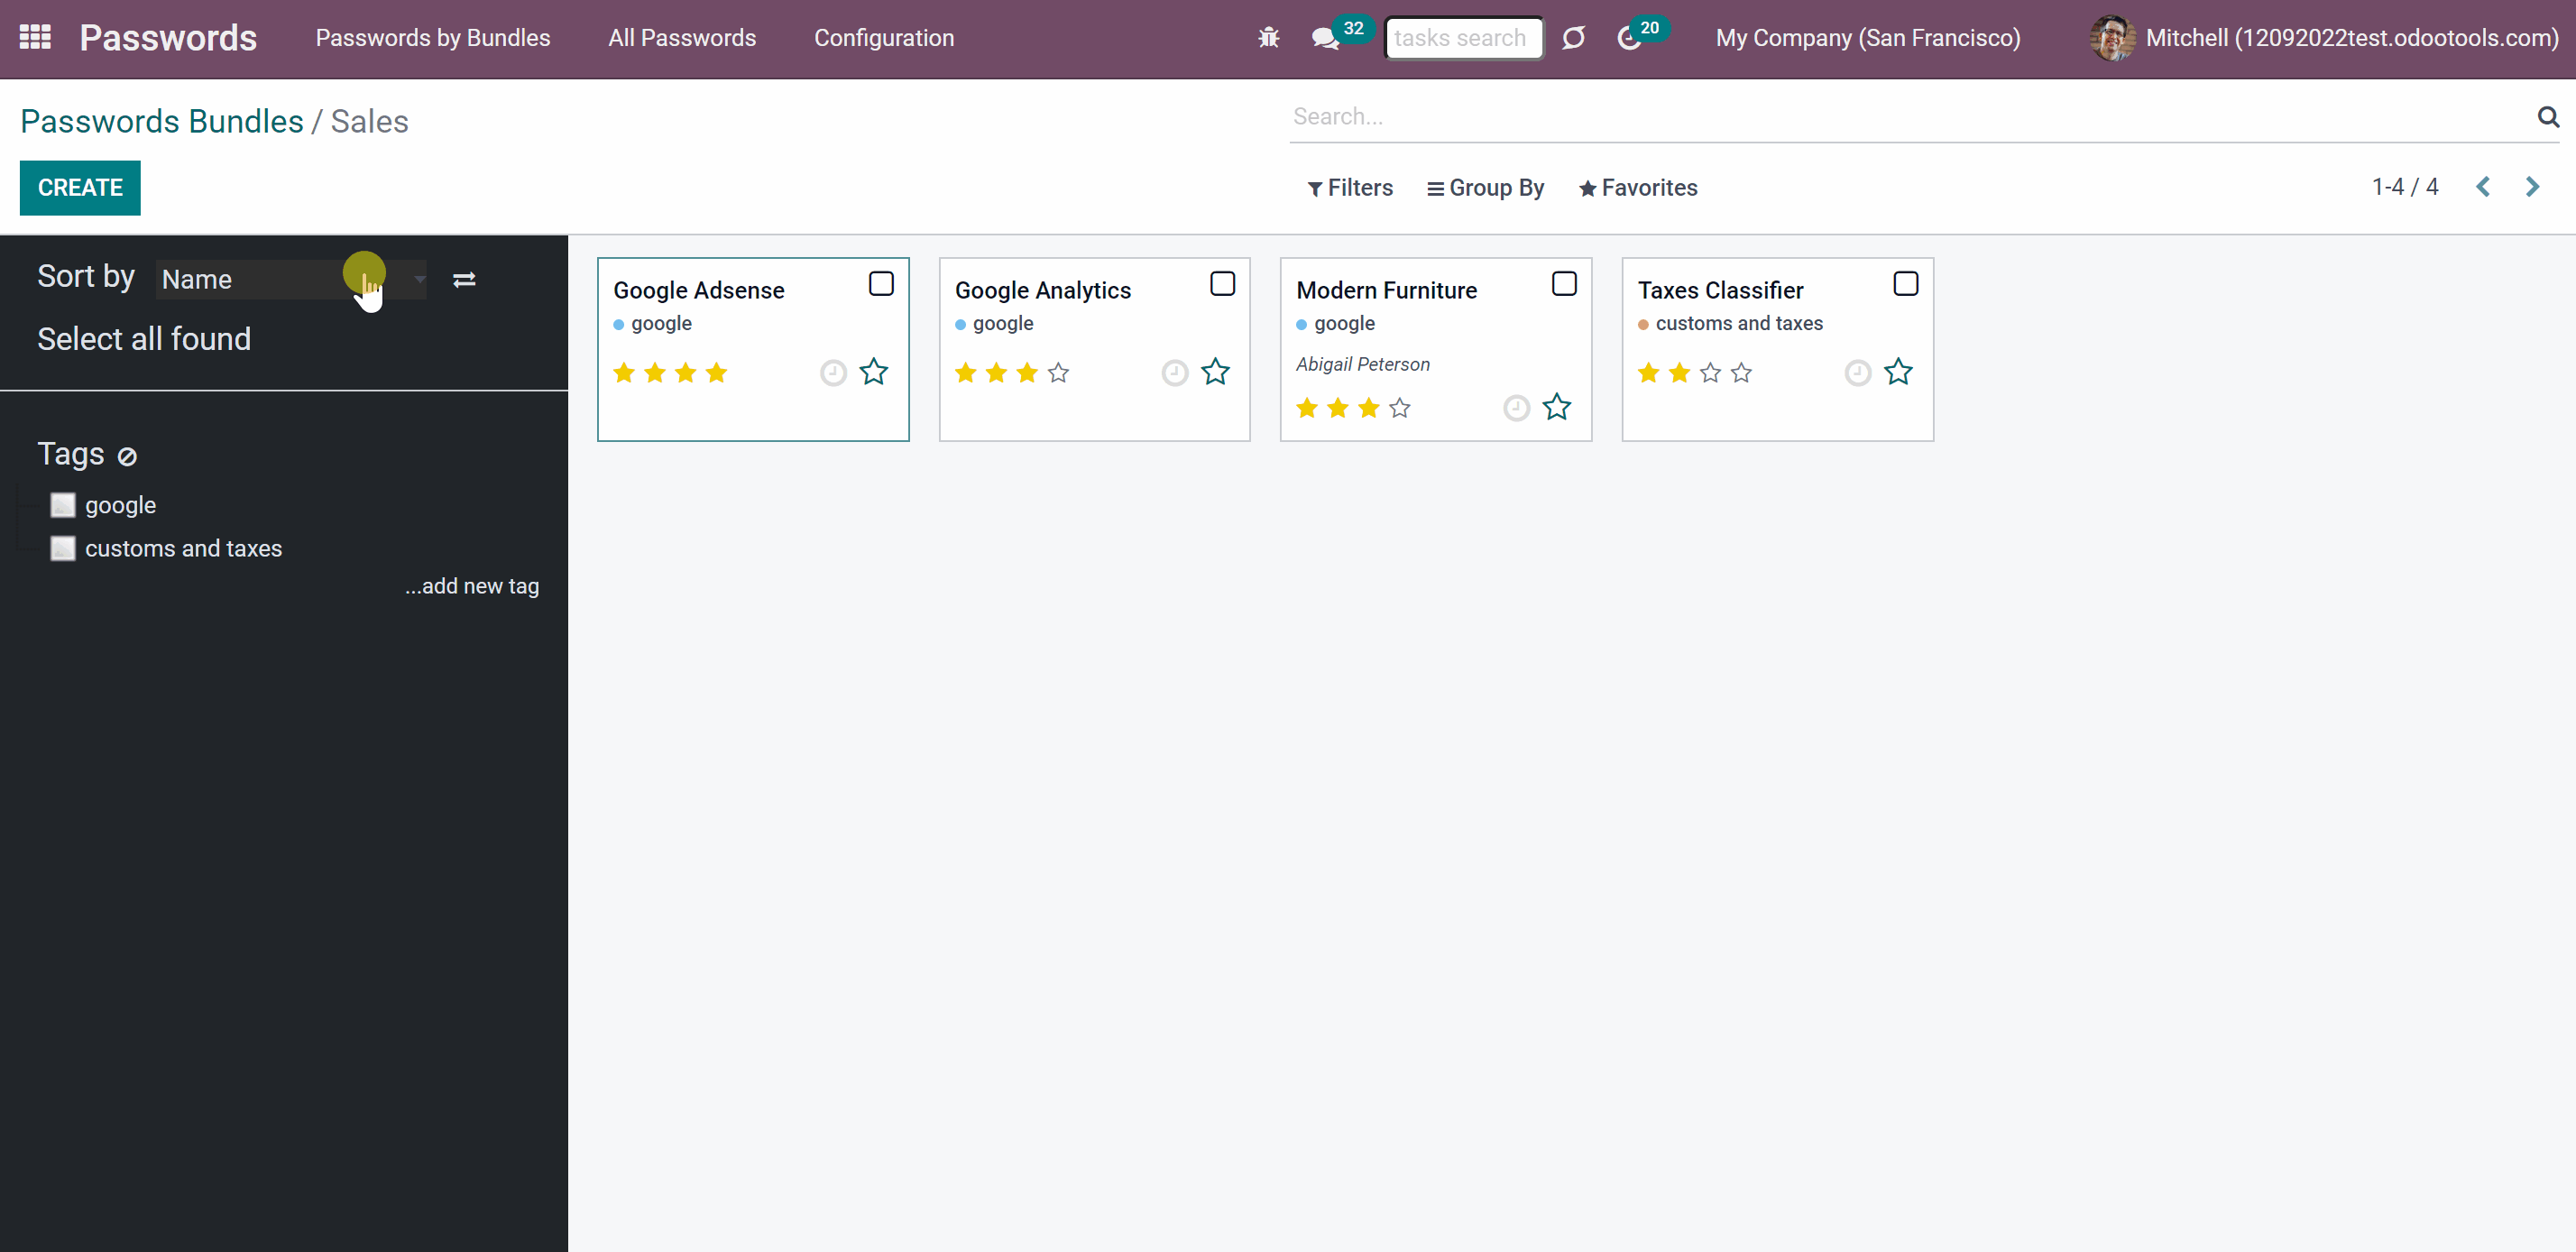The width and height of the screenshot is (2576, 1252).
Task: Open the apps grid menu
Action: tap(35, 38)
